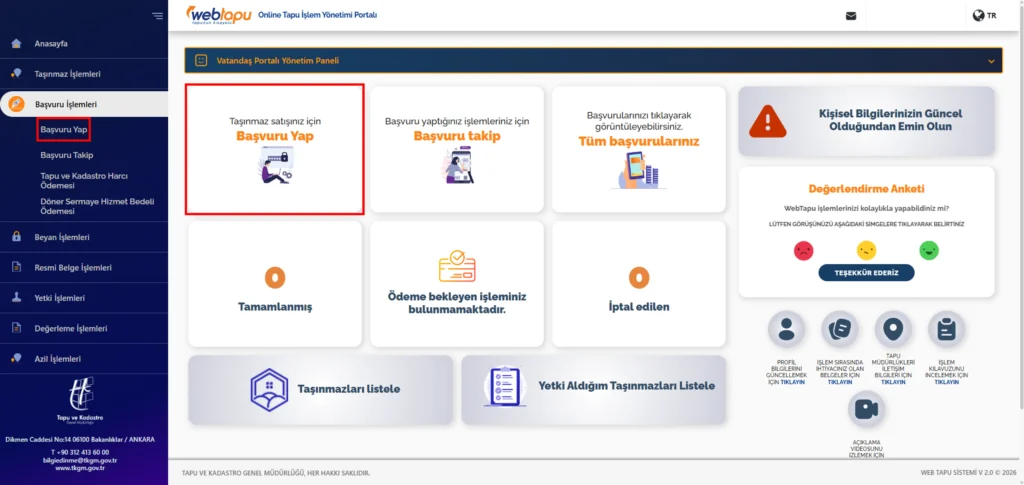The height and width of the screenshot is (485, 1024).
Task: Click the Değerleme İşlemleri icon
Action: click(16, 328)
